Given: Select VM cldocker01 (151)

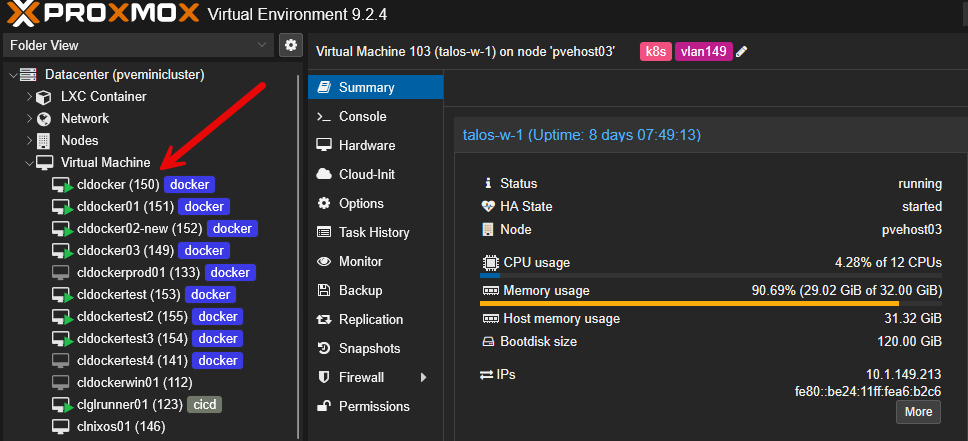Looking at the screenshot, I should (x=125, y=206).
